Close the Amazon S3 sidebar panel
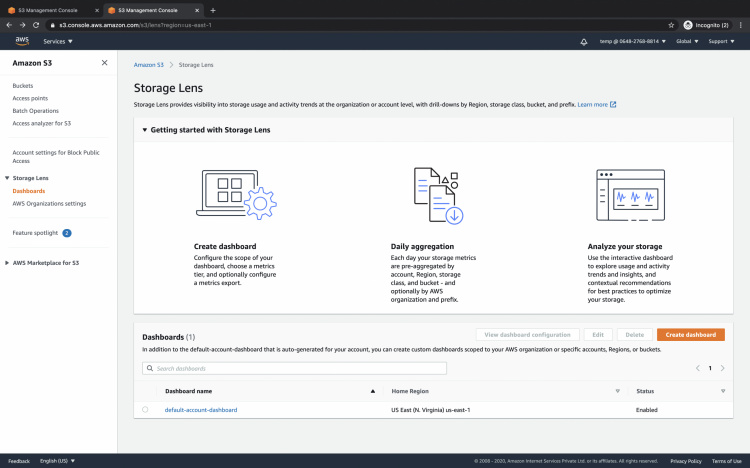 105,63
